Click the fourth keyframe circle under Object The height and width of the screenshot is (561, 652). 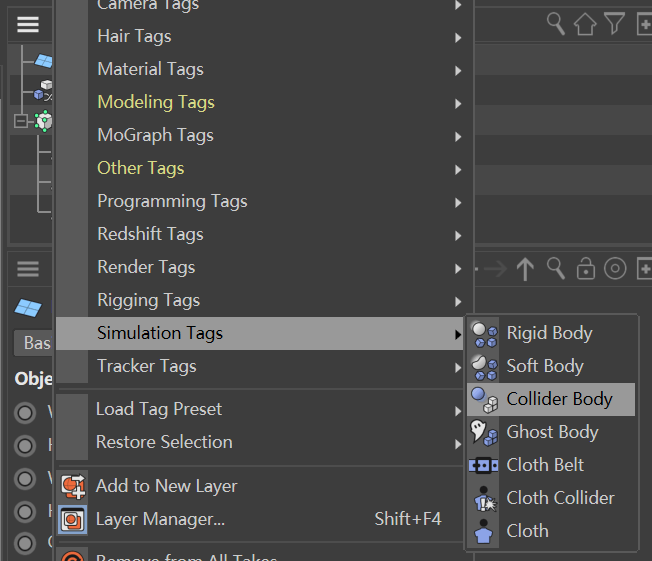pyautogui.click(x=25, y=512)
